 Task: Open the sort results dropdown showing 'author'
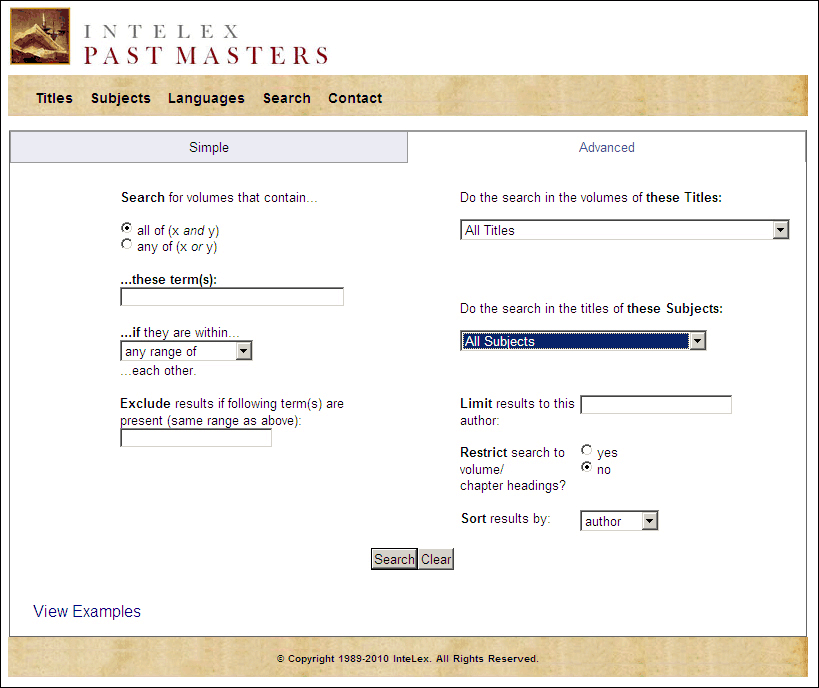(646, 520)
